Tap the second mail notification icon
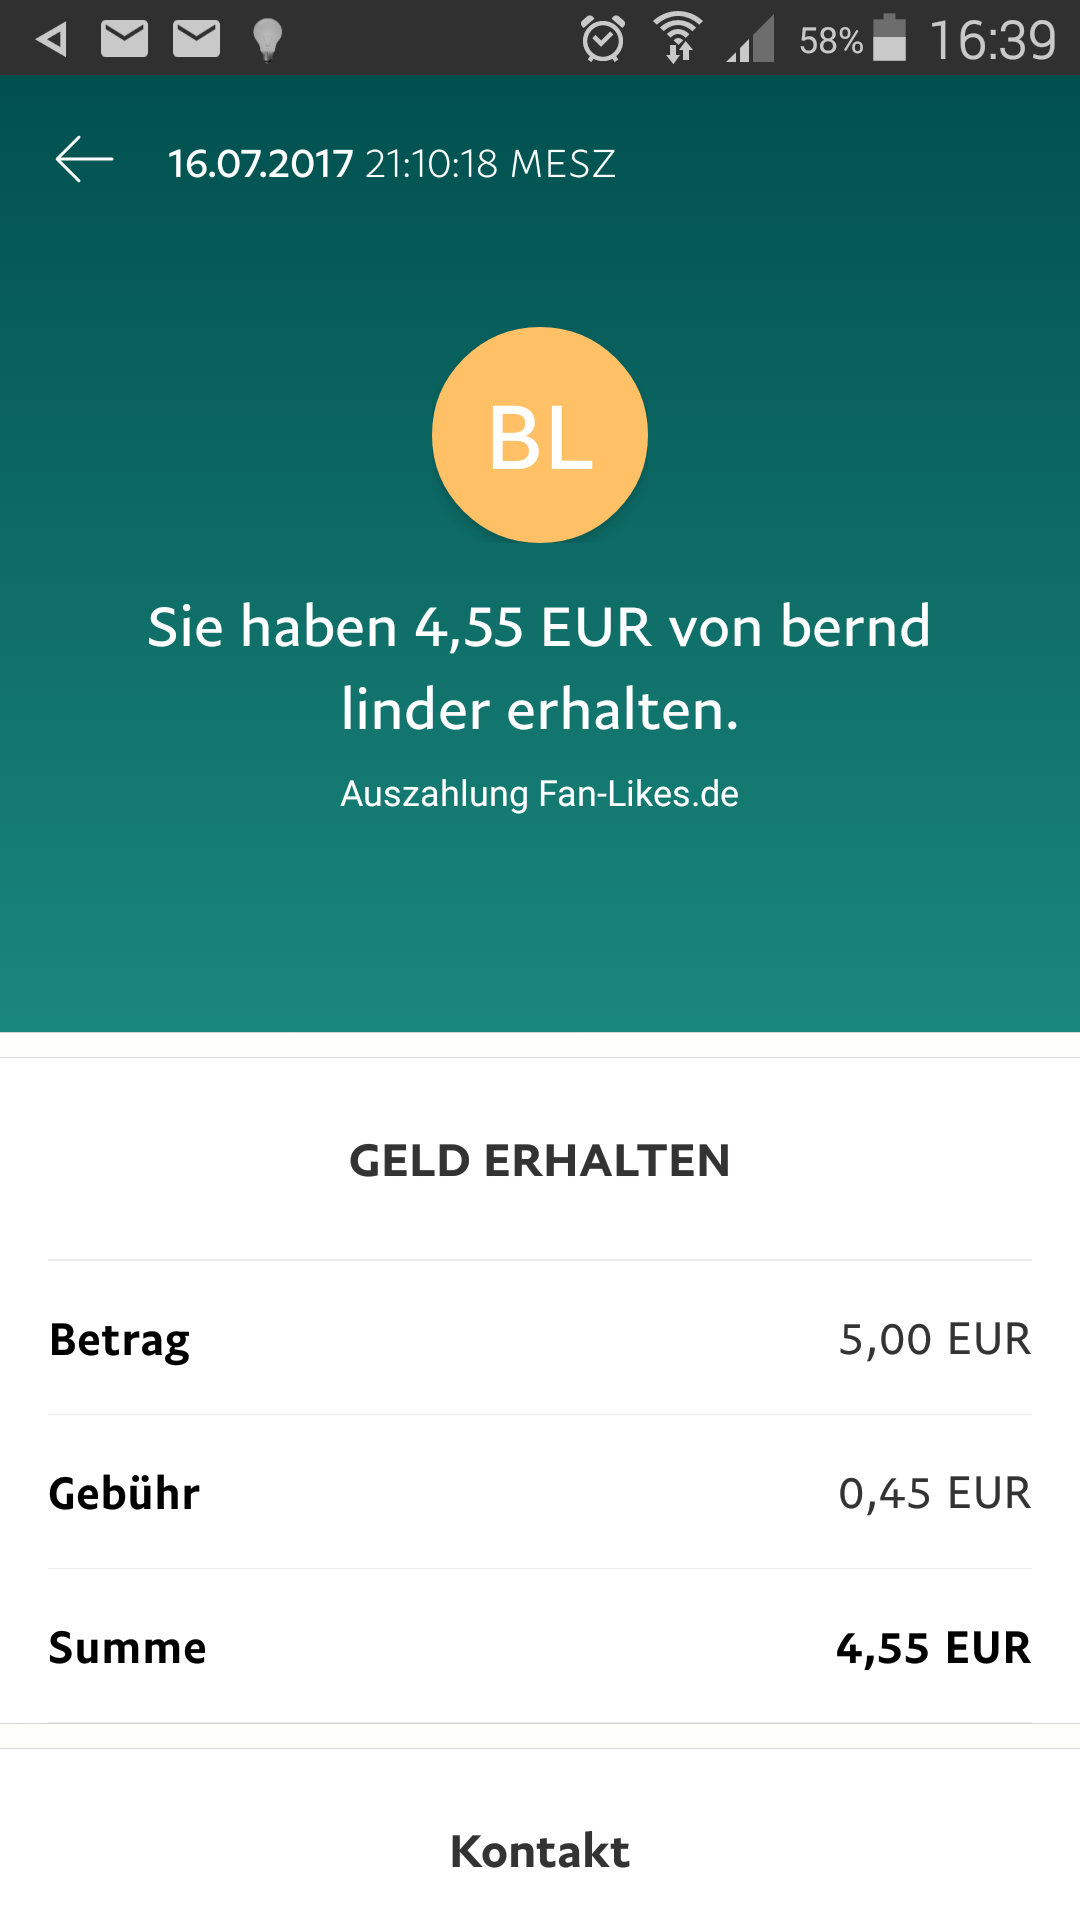The image size is (1080, 1920). (x=196, y=40)
